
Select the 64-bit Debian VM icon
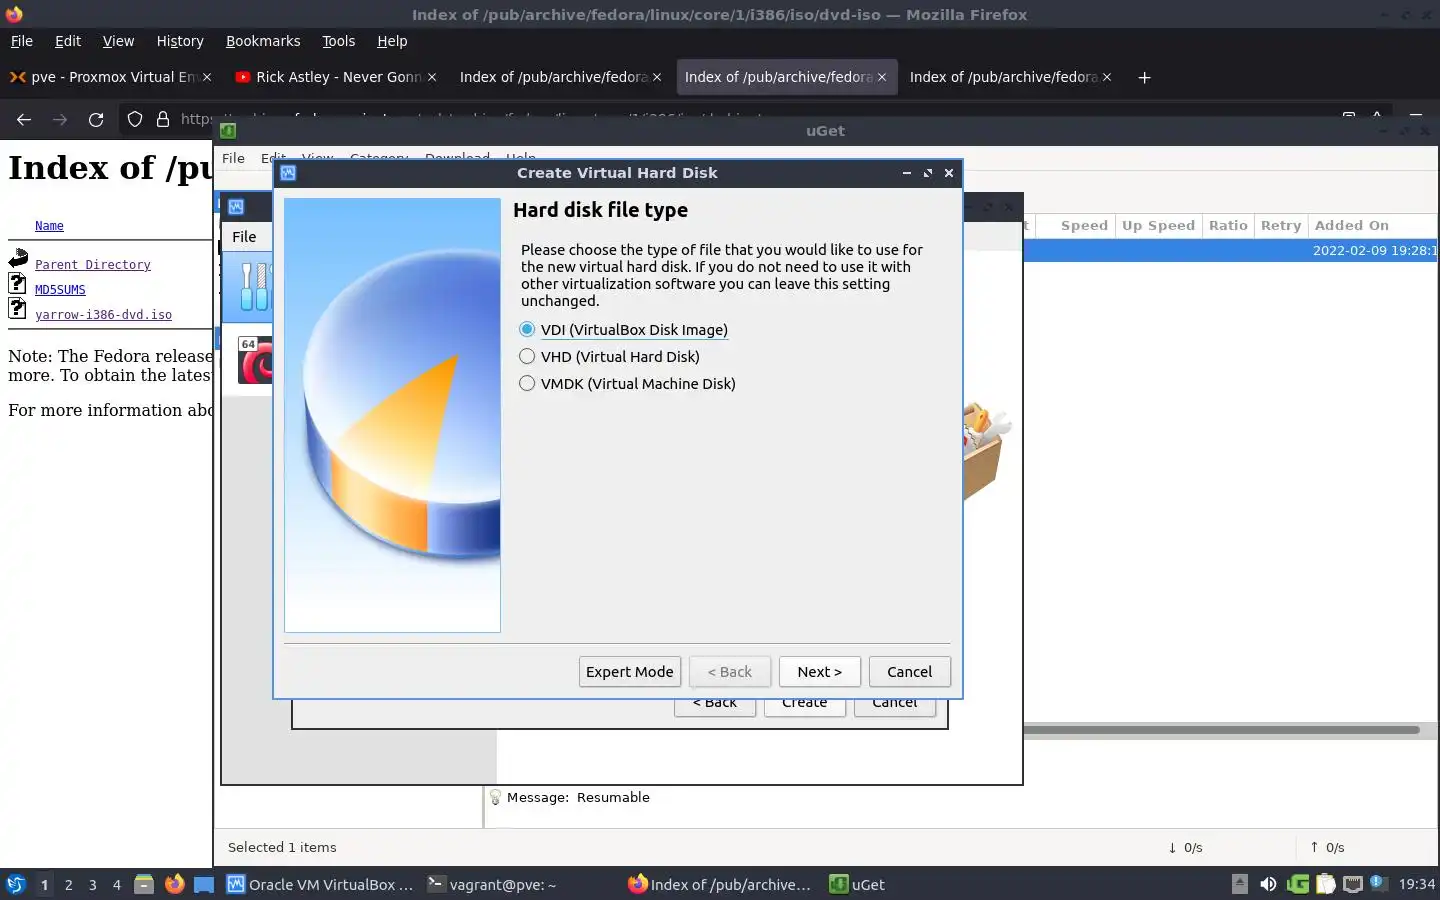(255, 360)
